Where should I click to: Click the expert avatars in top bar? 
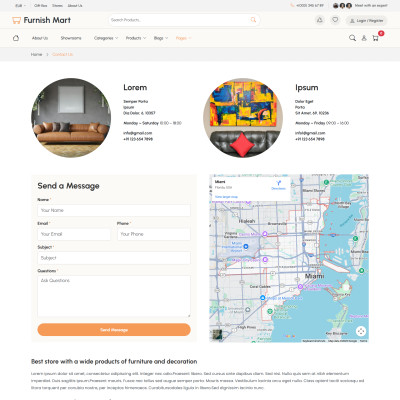(342, 6)
